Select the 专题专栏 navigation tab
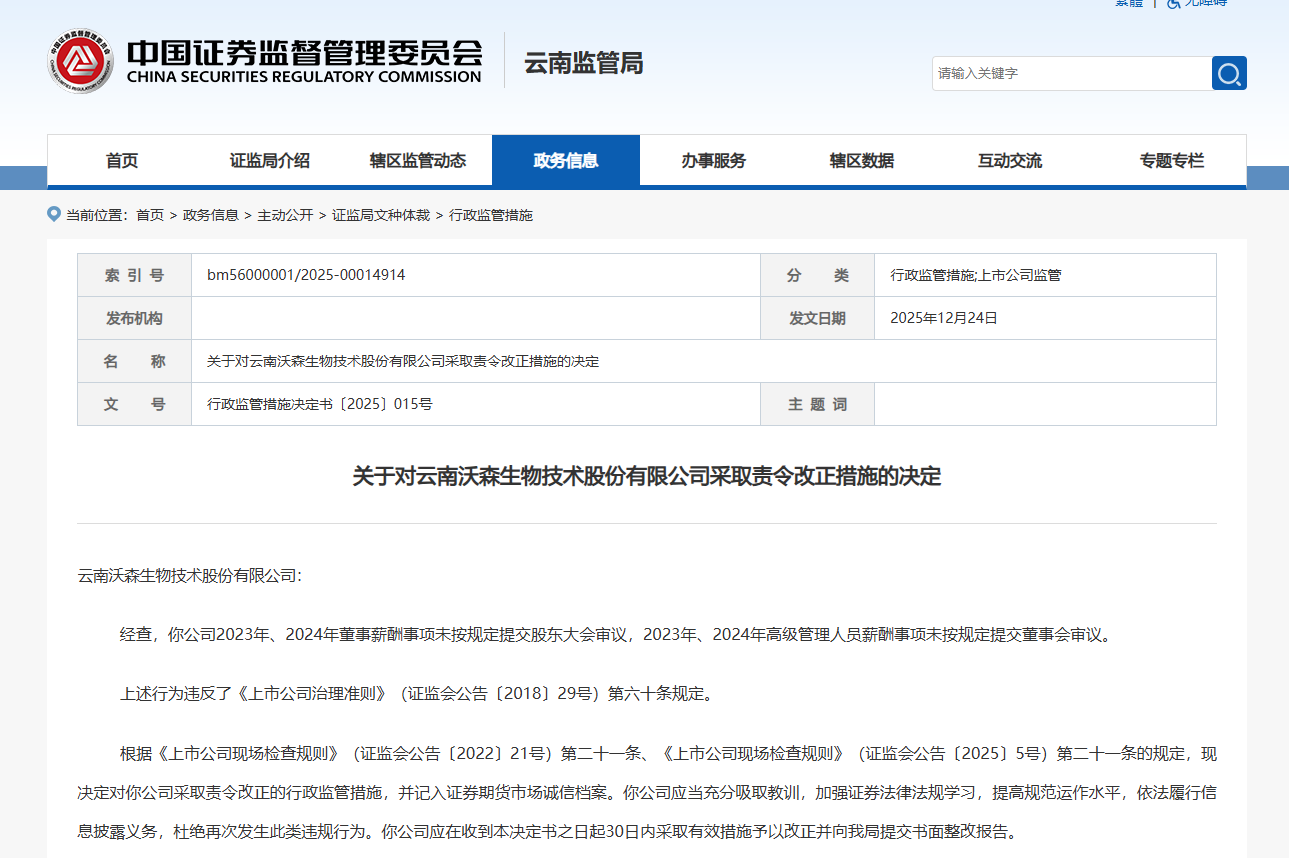Viewport: 1289px width, 858px height. click(x=1172, y=161)
